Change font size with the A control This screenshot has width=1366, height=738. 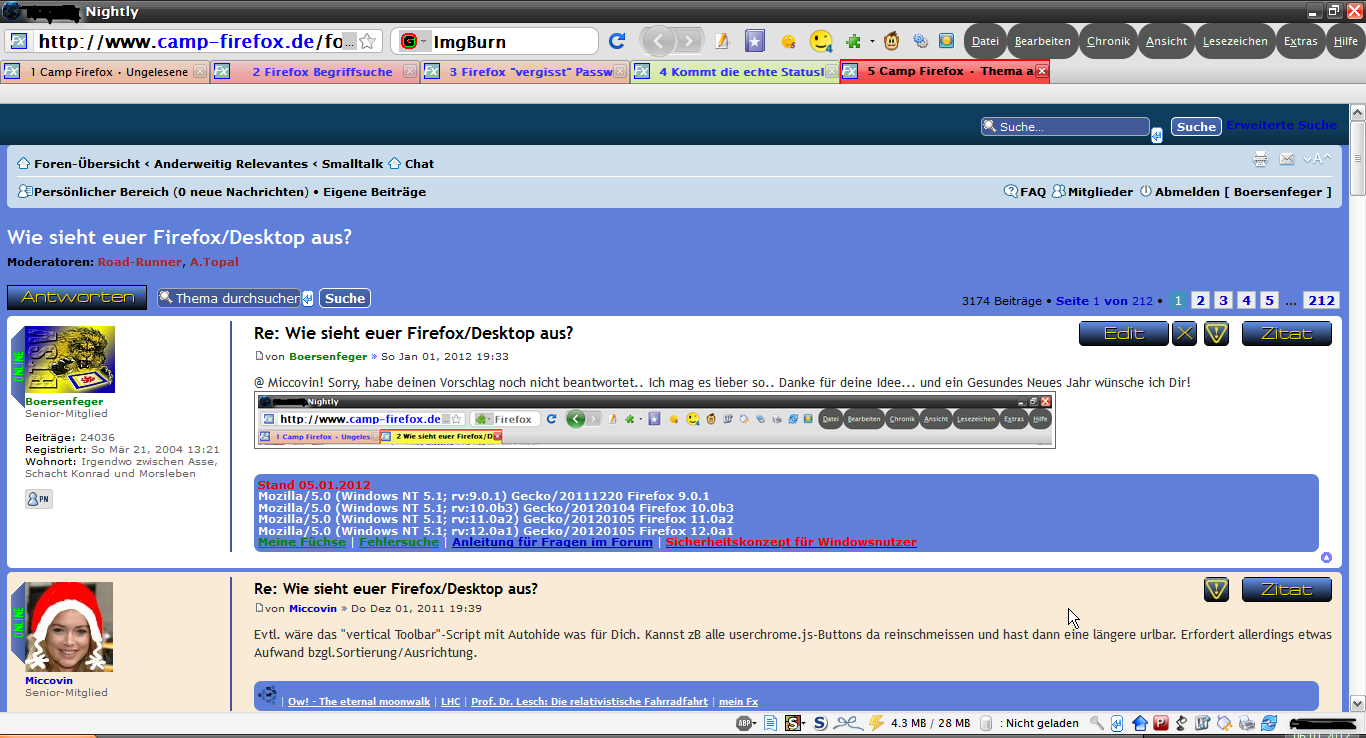1319,159
